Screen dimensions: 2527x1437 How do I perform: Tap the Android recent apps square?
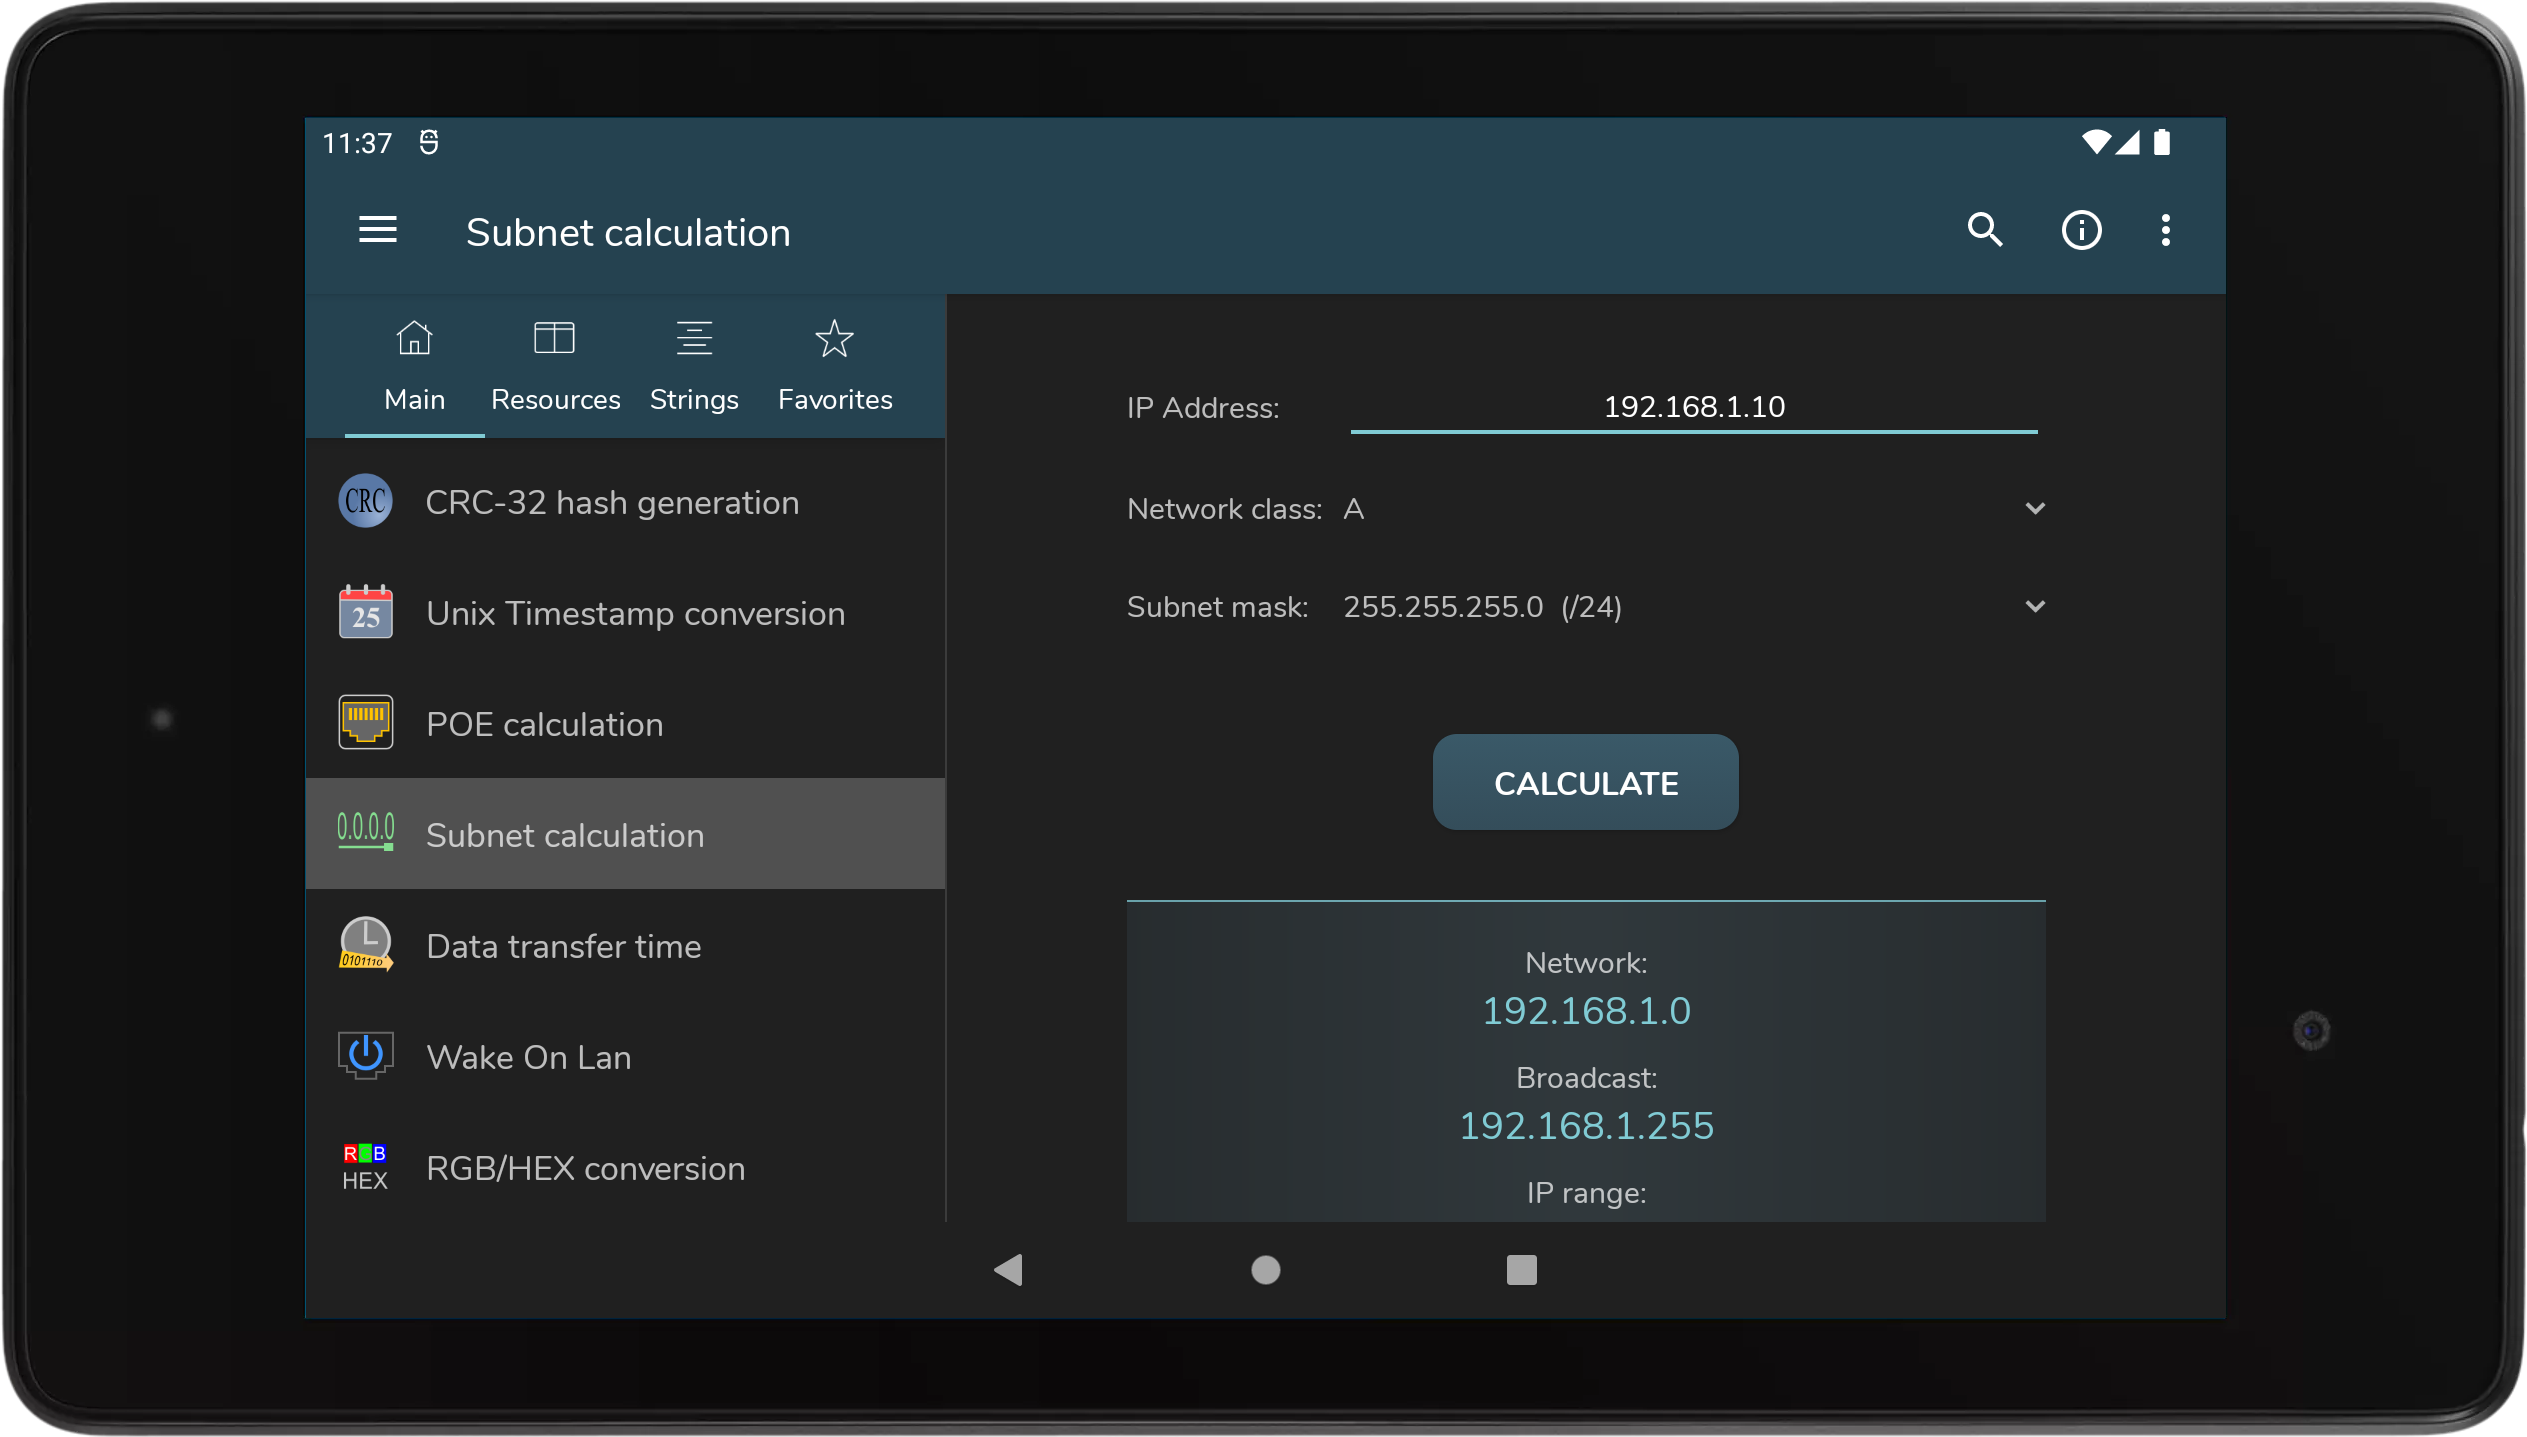(x=1521, y=1270)
